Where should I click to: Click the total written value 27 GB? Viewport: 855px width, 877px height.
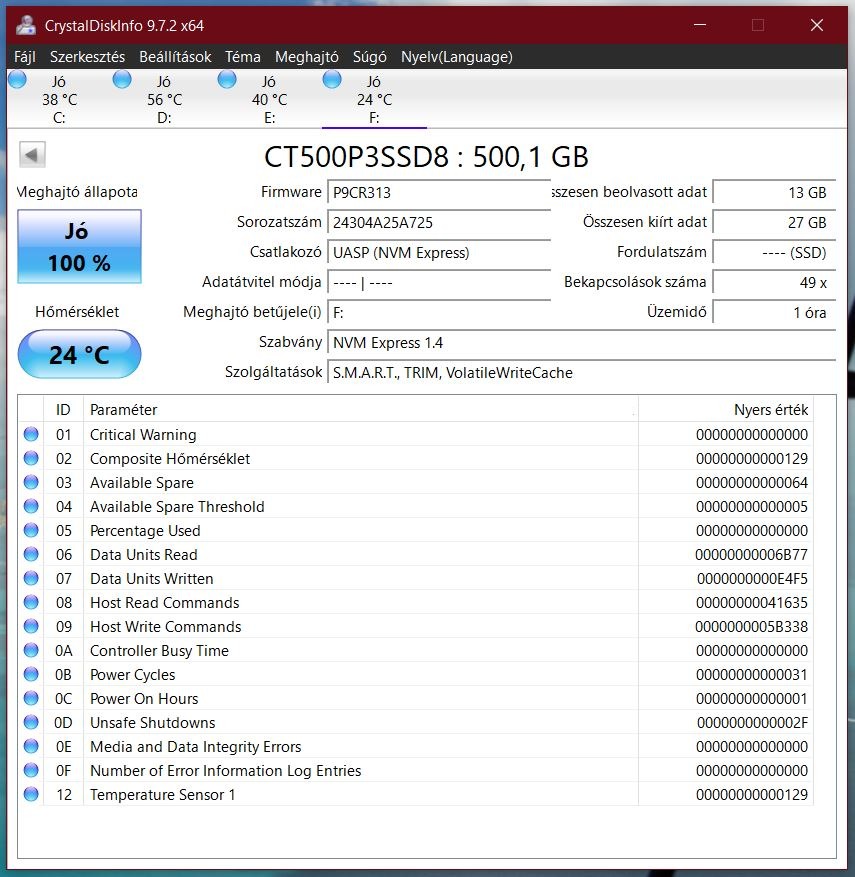click(x=774, y=223)
